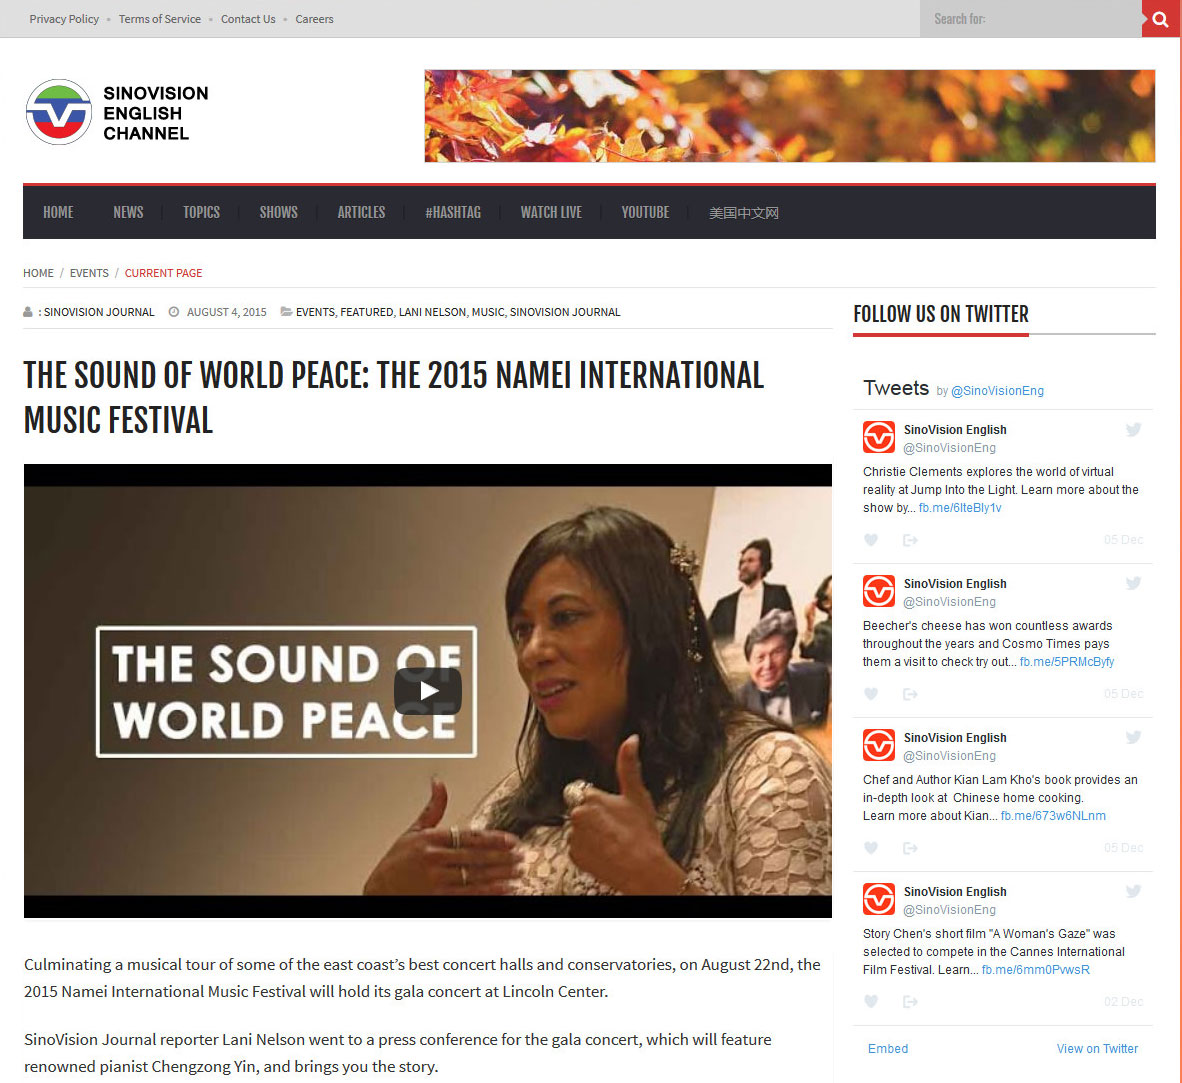Click the EVENTS category tag in post meta

click(x=315, y=312)
